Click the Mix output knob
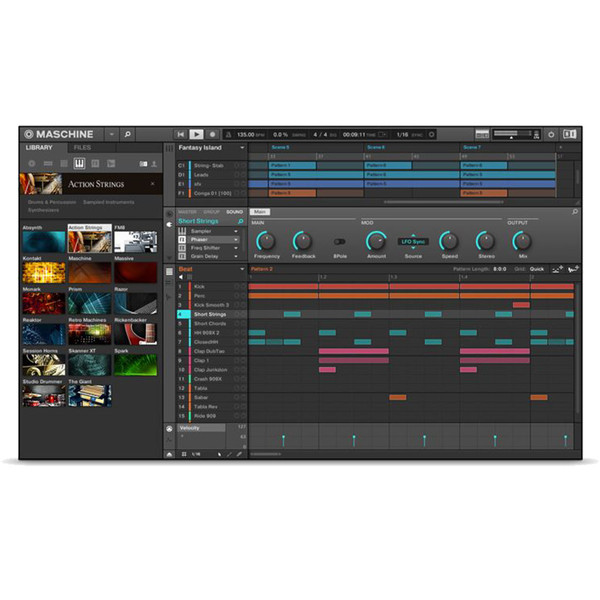Image resolution: width=600 pixels, height=600 pixels. pos(522,241)
